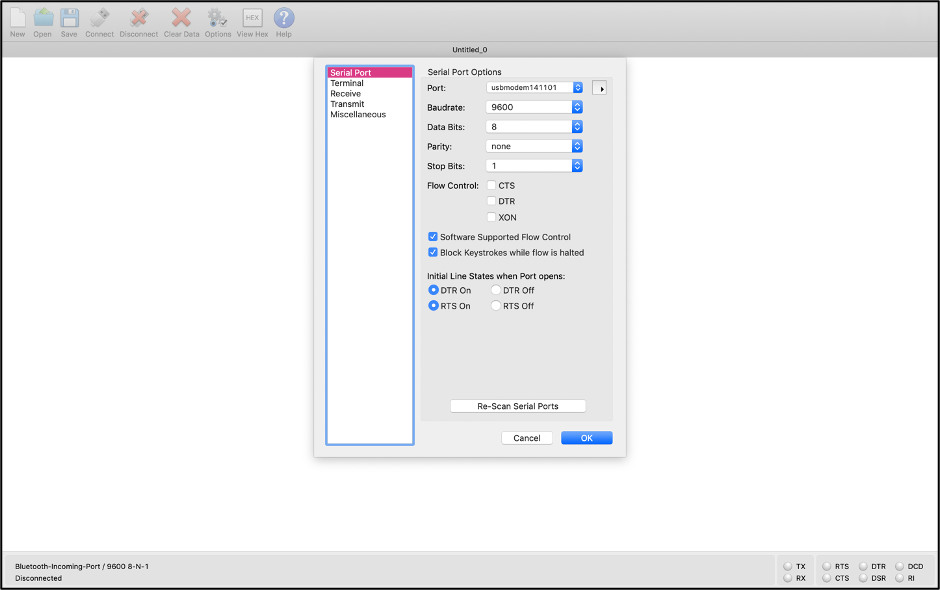Expand the Parity dropdown menu

(x=534, y=146)
